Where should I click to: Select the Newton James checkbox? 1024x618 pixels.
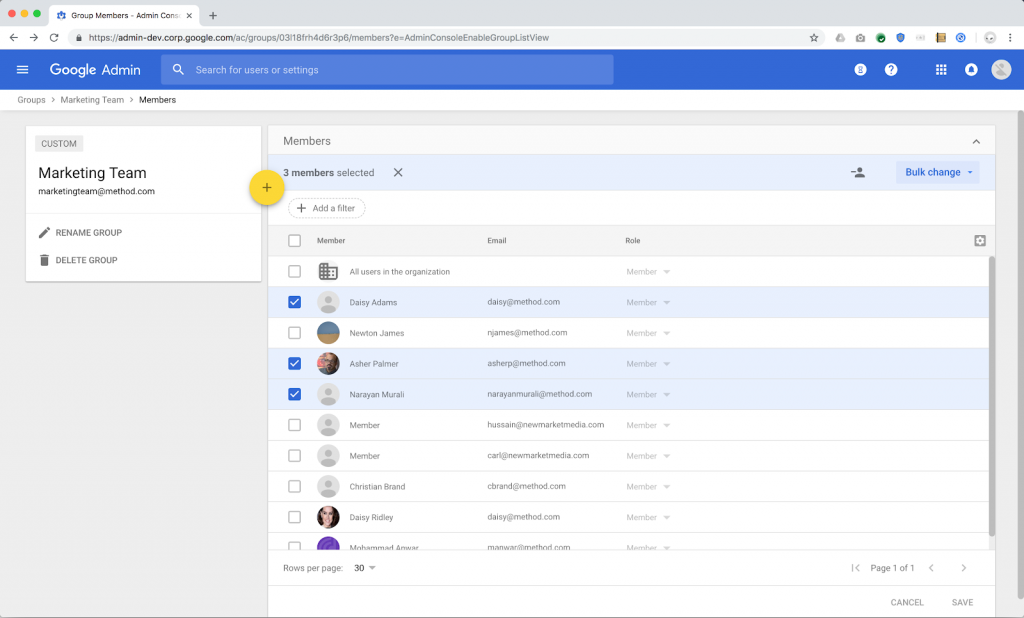(294, 333)
